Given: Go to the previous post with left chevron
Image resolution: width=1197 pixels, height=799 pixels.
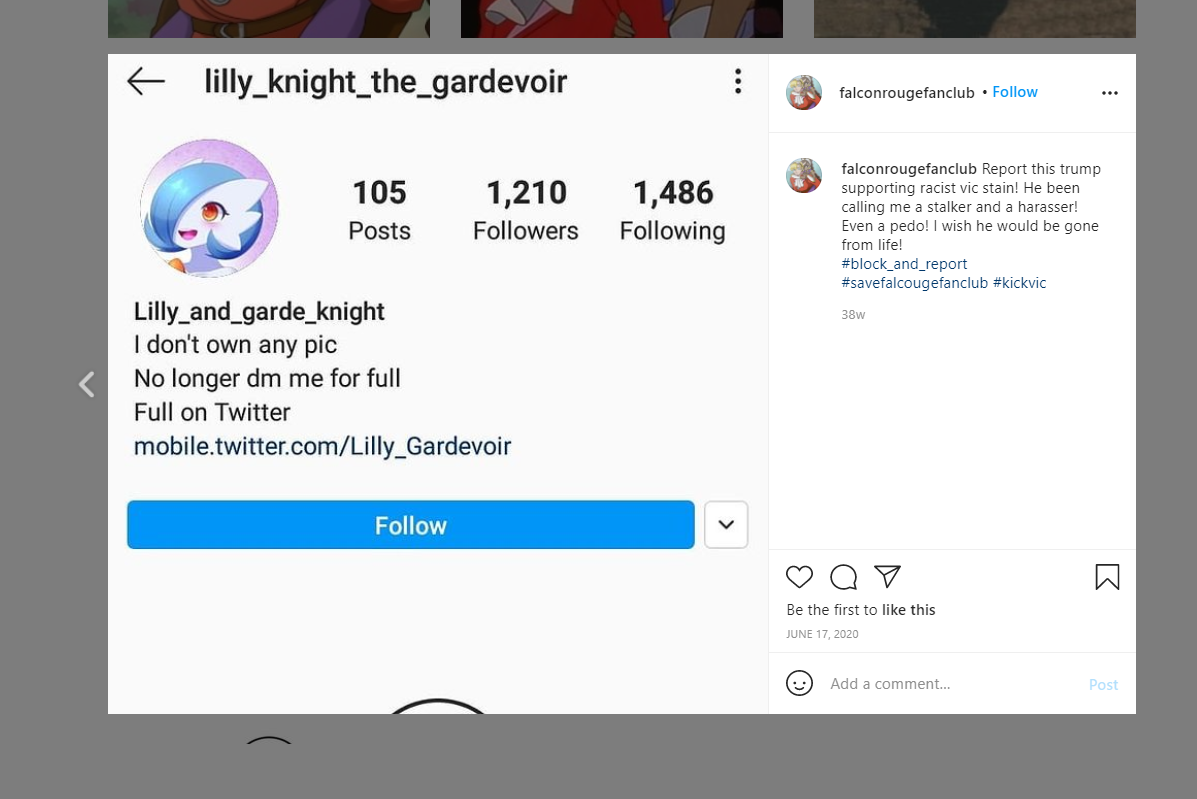Looking at the screenshot, I should pos(87,384).
